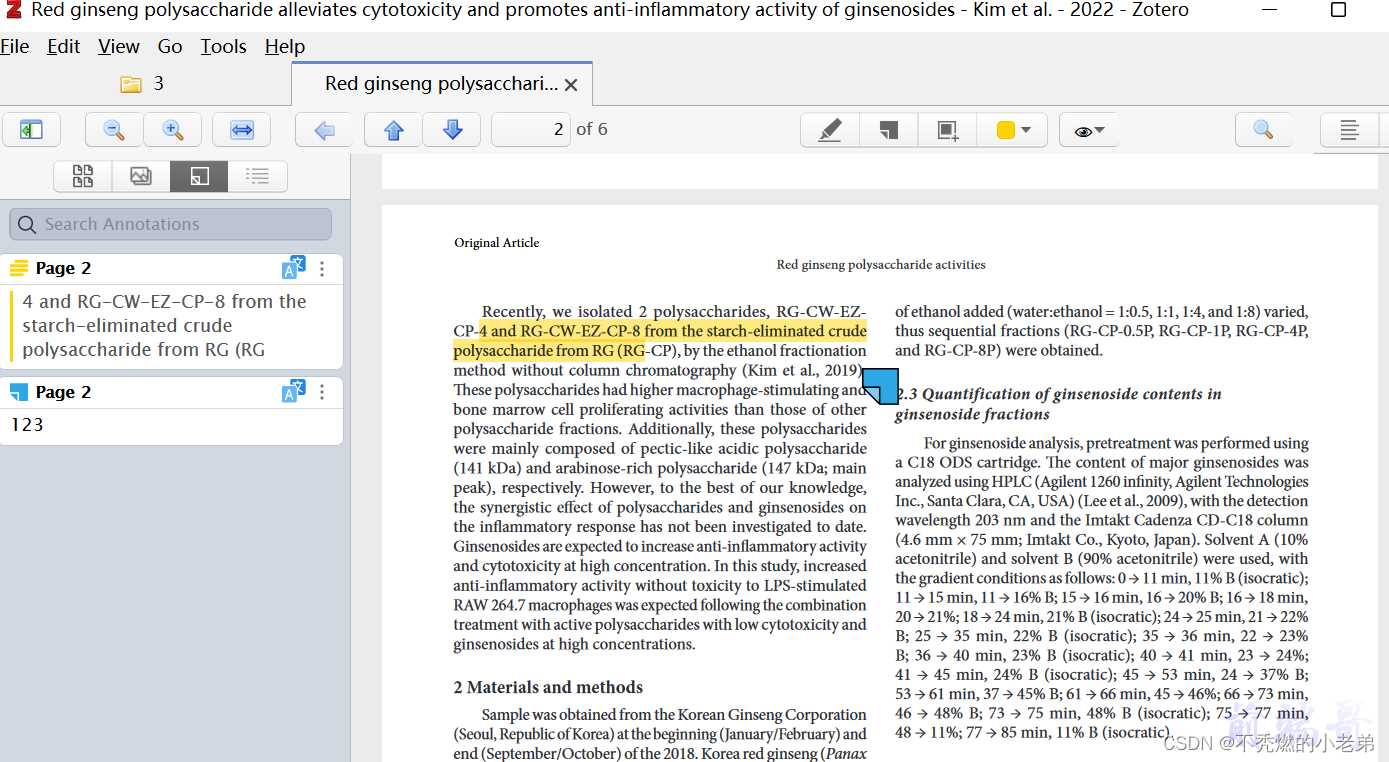Open the Edit menu

(63, 46)
